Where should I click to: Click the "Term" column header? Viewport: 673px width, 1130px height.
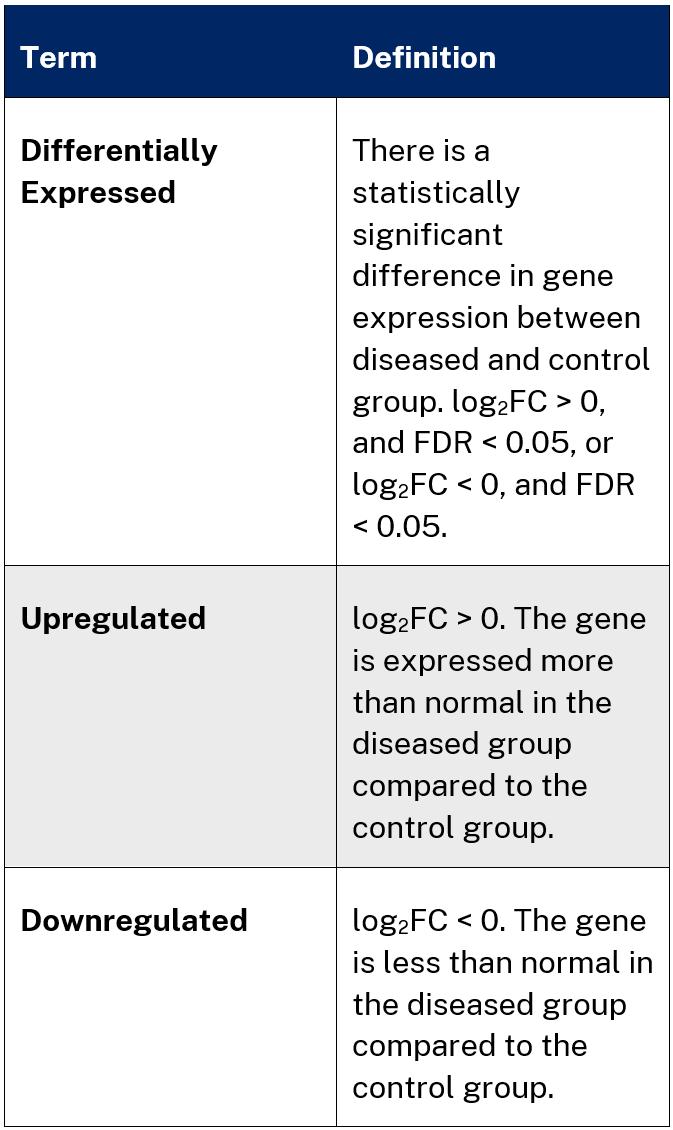pos(58,57)
